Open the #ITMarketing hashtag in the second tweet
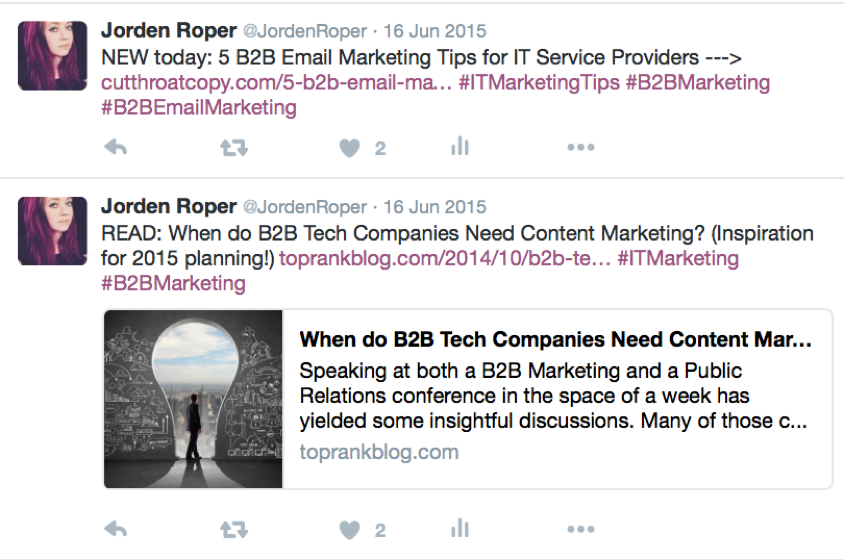The height and width of the screenshot is (560, 844). 678,258
